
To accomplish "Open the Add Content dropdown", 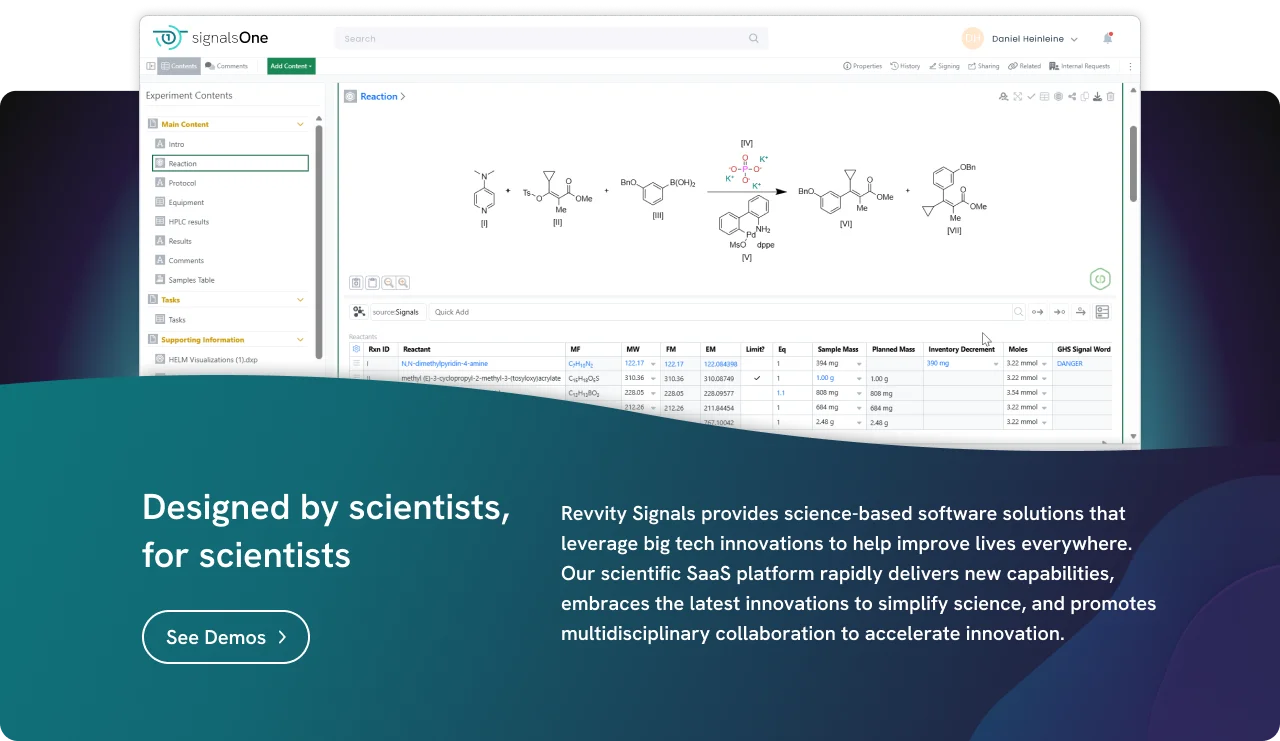I will click(x=291, y=66).
